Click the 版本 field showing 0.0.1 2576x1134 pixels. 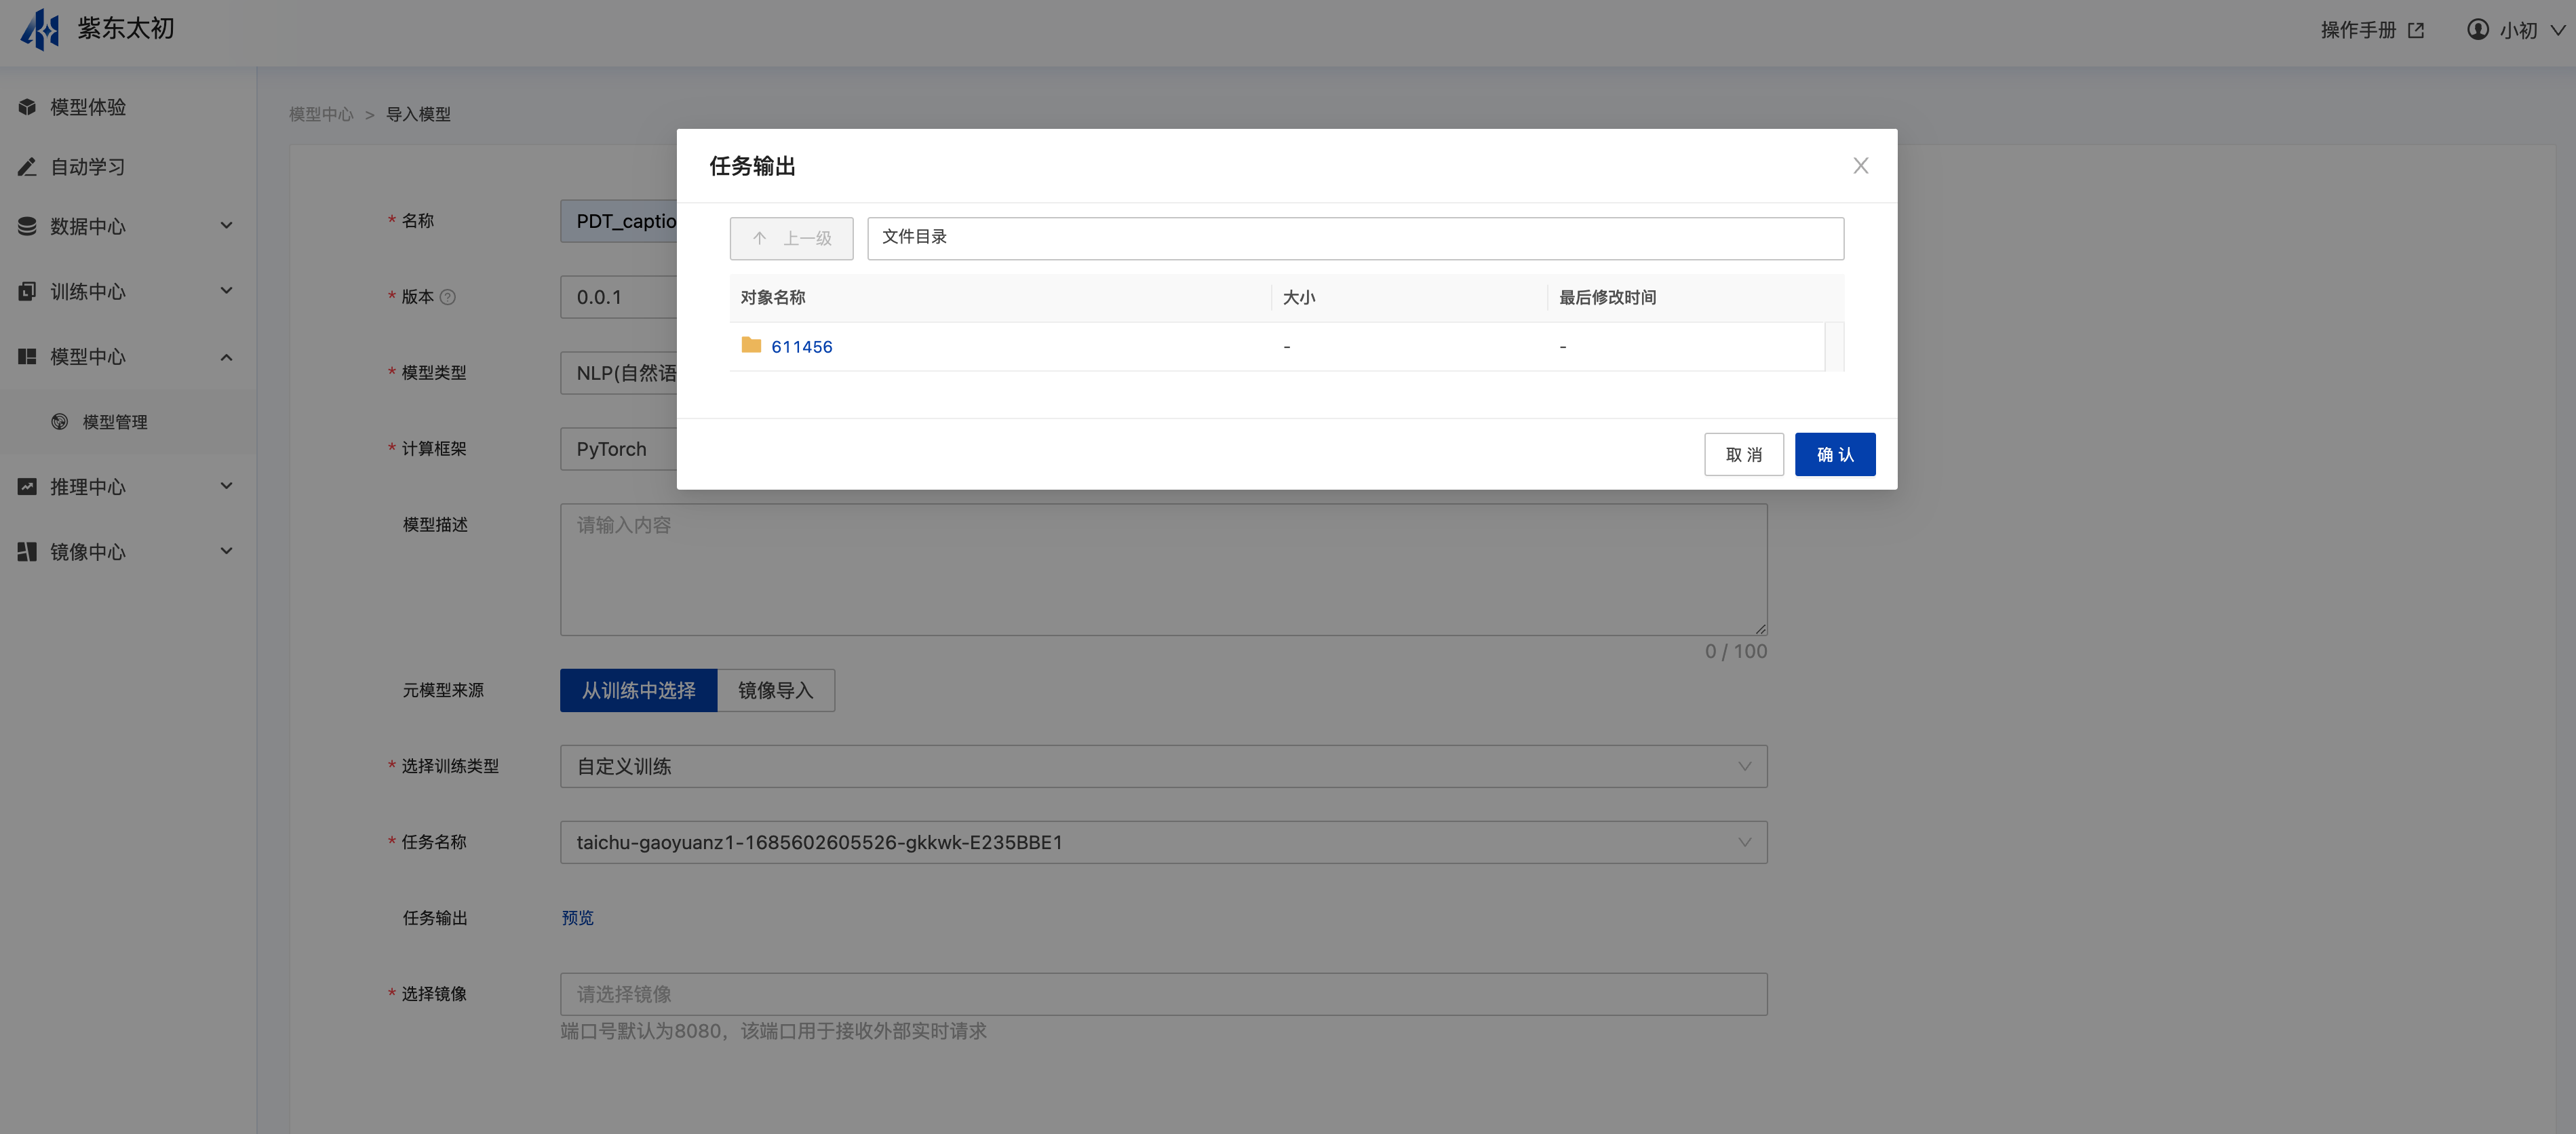coord(618,297)
